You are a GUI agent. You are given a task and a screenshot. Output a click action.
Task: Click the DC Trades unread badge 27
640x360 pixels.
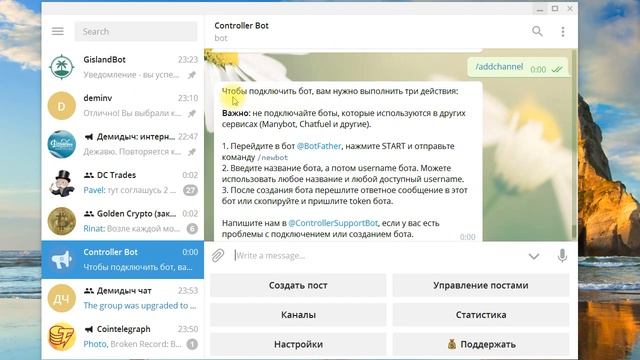[190, 190]
